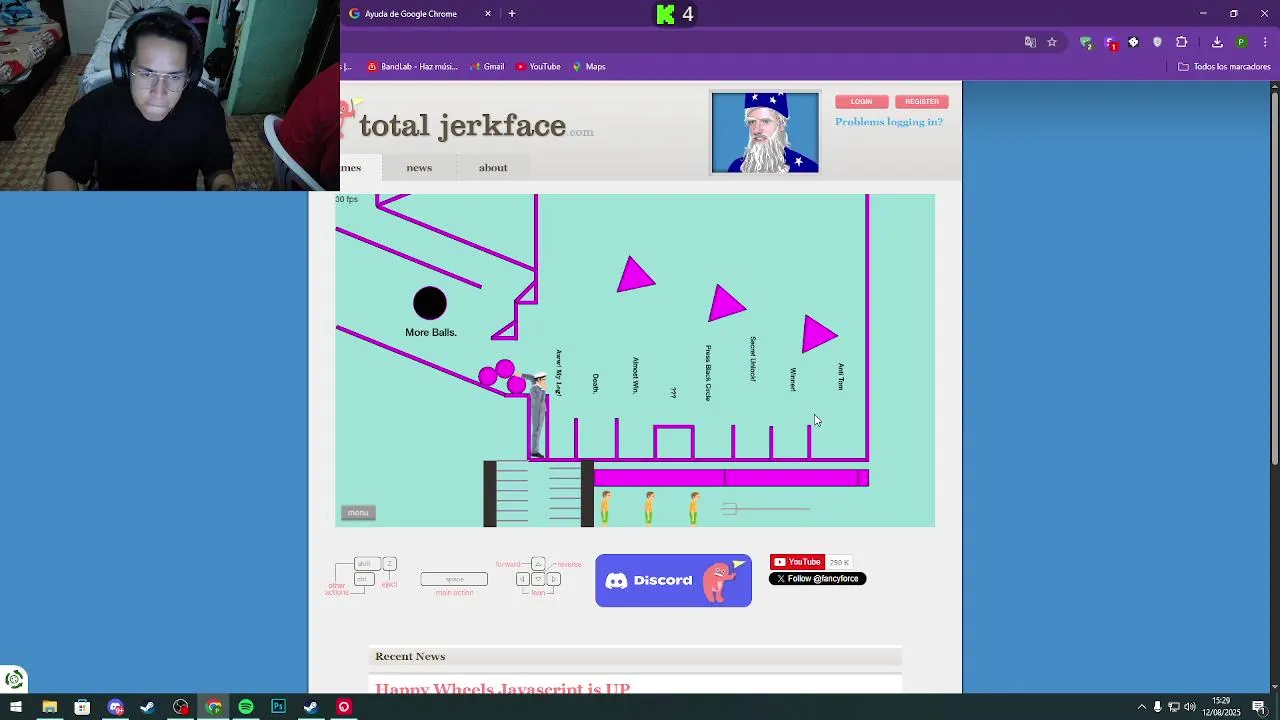Click the green K icon in title bar

point(665,14)
